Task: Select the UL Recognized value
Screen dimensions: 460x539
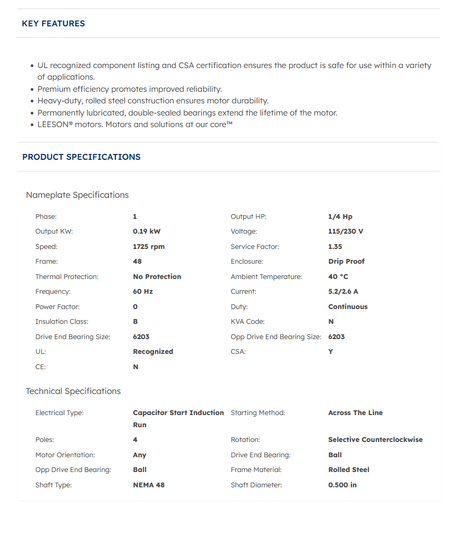Action: [153, 352]
